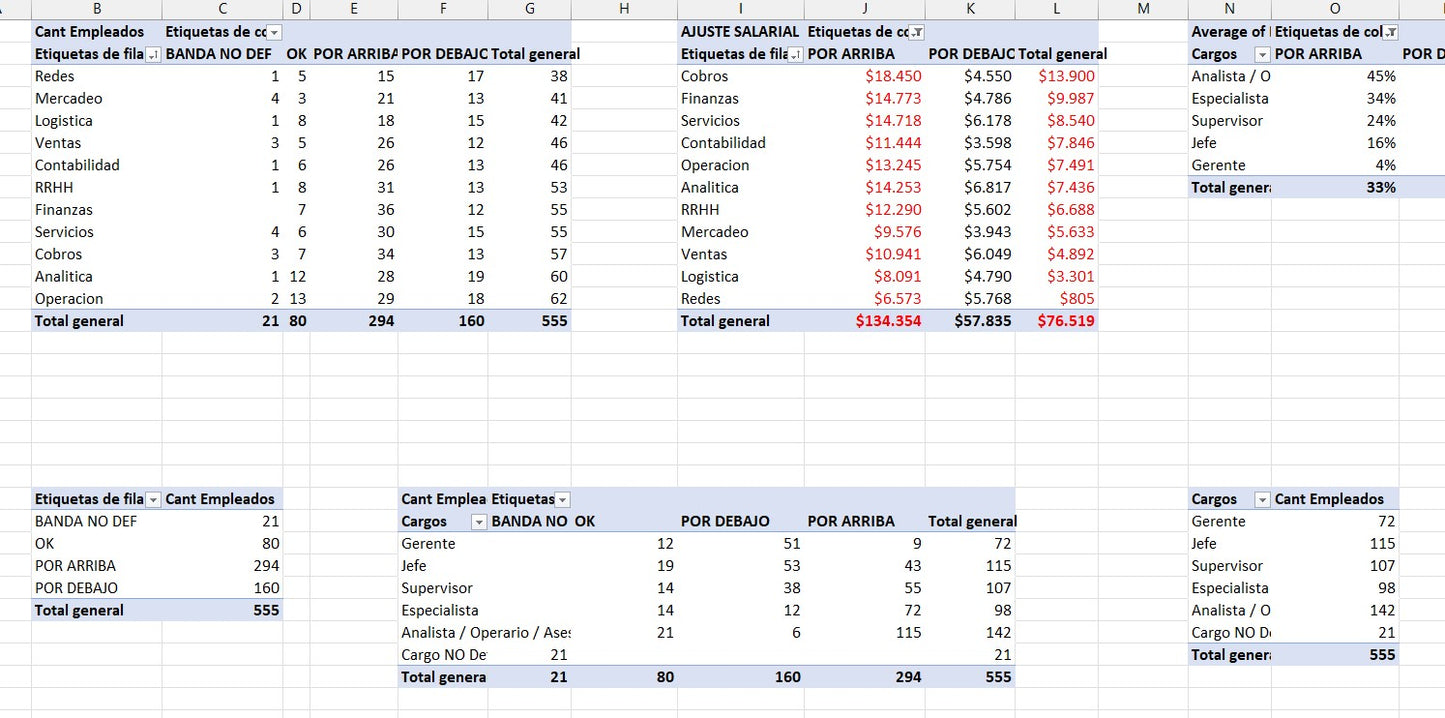Select column O header

[x=1335, y=9]
